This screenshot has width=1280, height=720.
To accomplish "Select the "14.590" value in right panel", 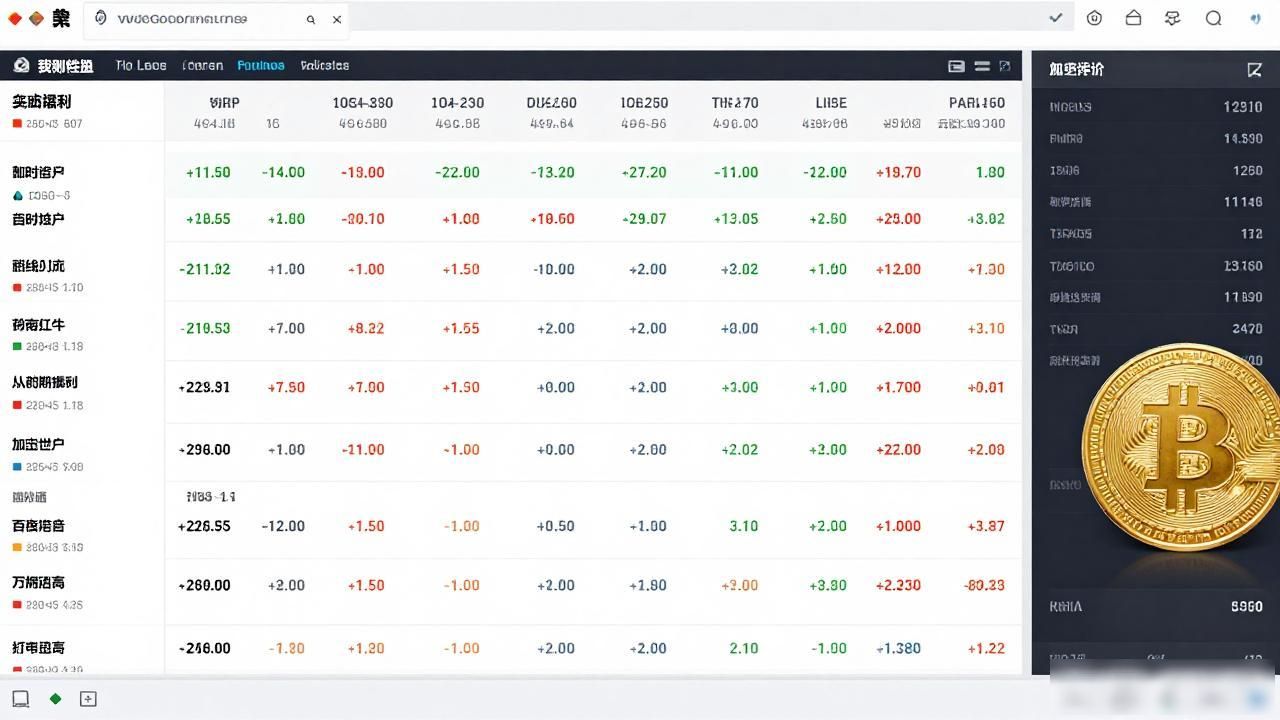I will [1243, 139].
